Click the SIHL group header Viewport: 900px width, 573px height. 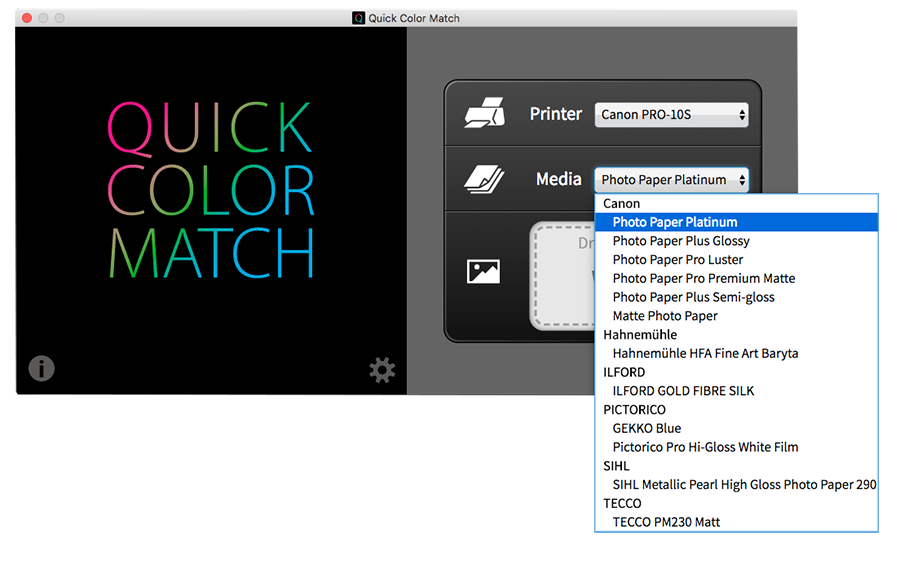click(x=736, y=466)
